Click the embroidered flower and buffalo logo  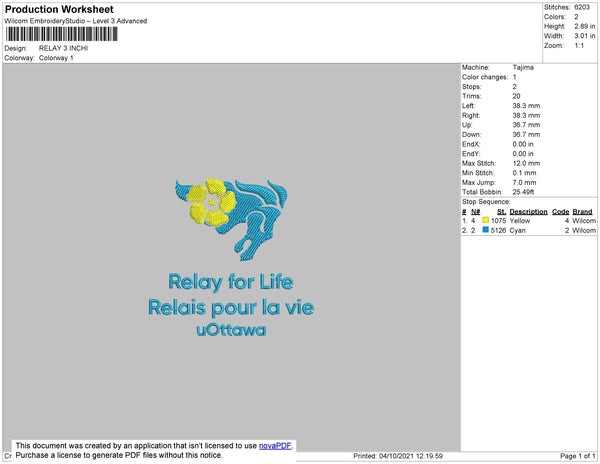(x=232, y=220)
